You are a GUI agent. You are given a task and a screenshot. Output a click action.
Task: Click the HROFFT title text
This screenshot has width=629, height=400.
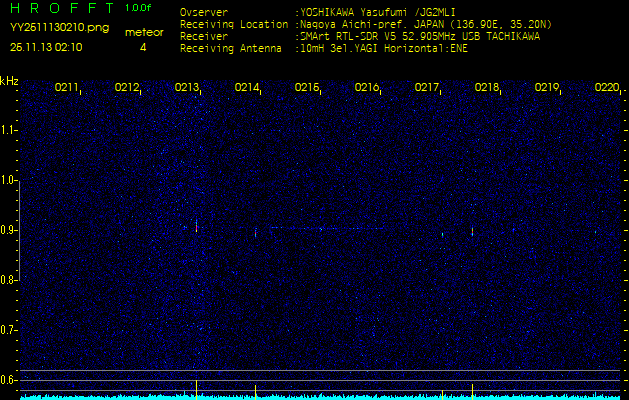[x=64, y=8]
